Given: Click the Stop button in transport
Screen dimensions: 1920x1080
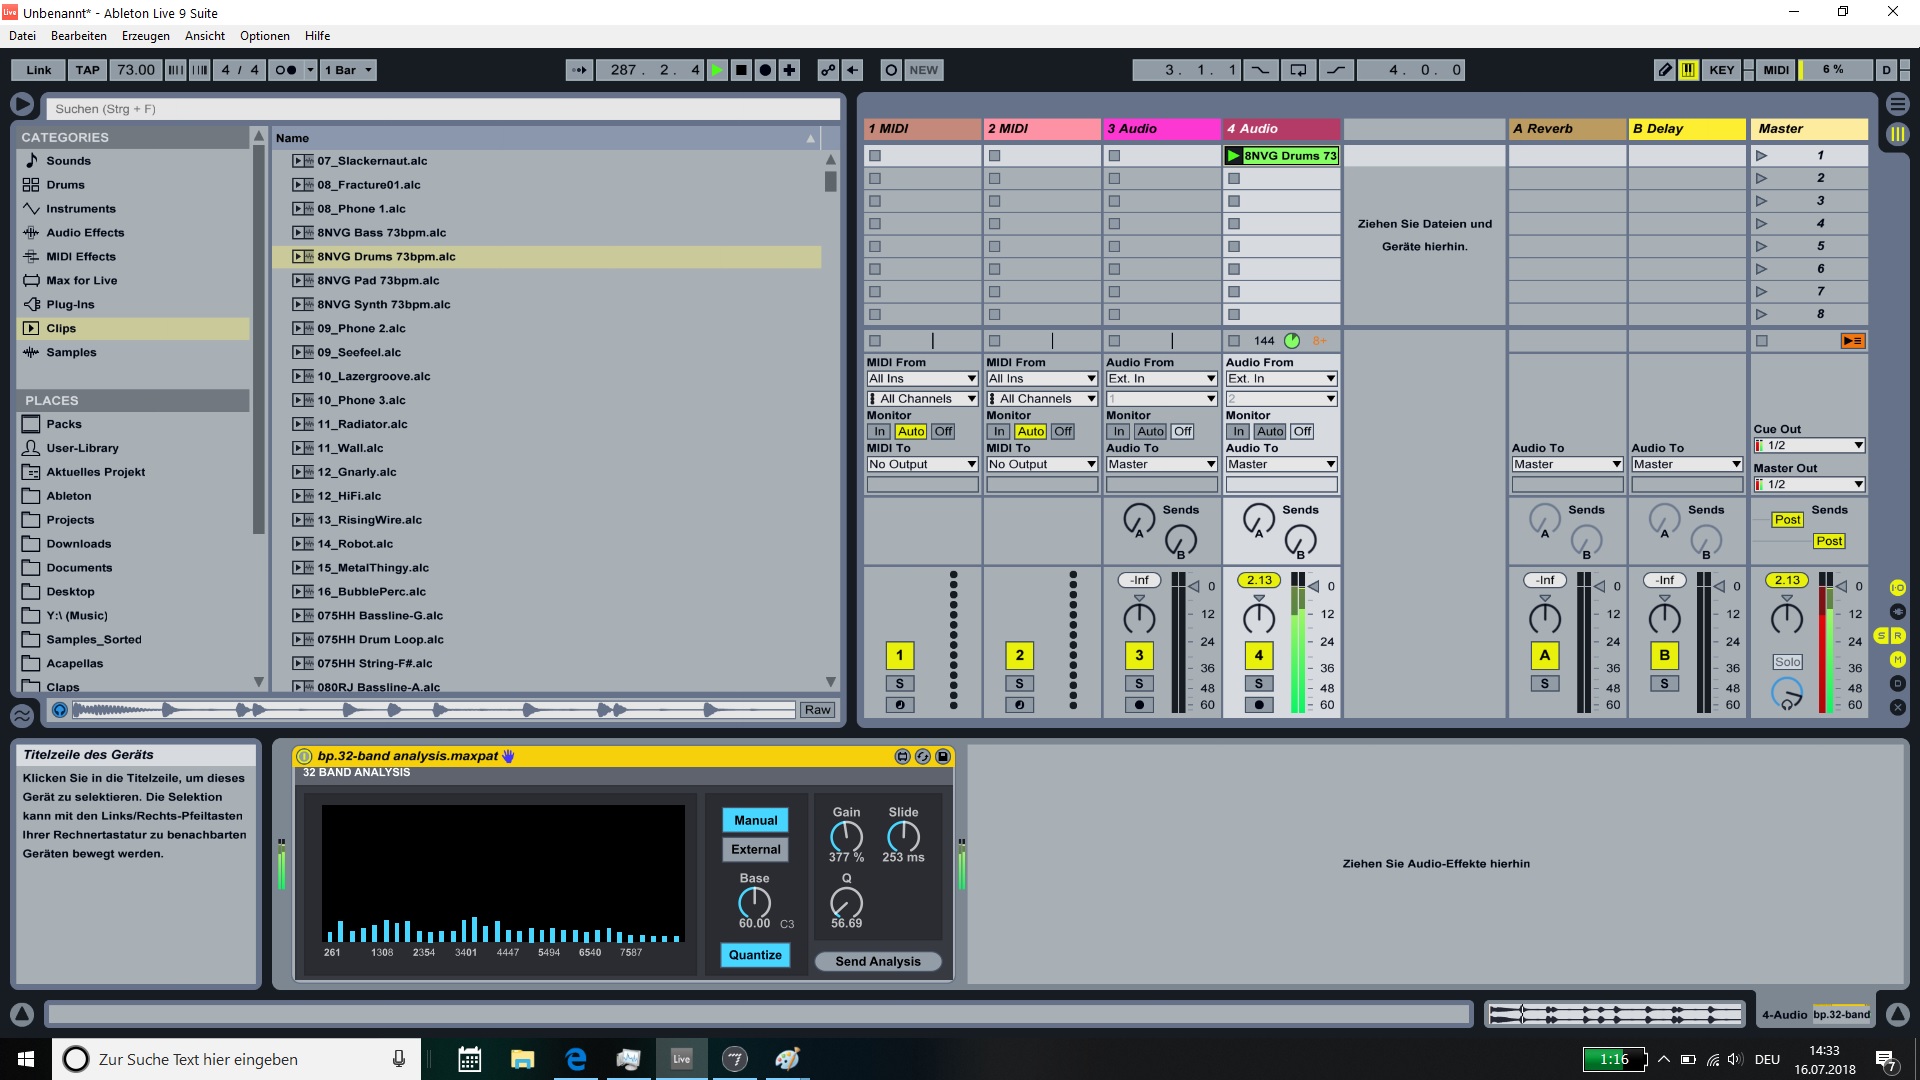Looking at the screenshot, I should pyautogui.click(x=741, y=70).
